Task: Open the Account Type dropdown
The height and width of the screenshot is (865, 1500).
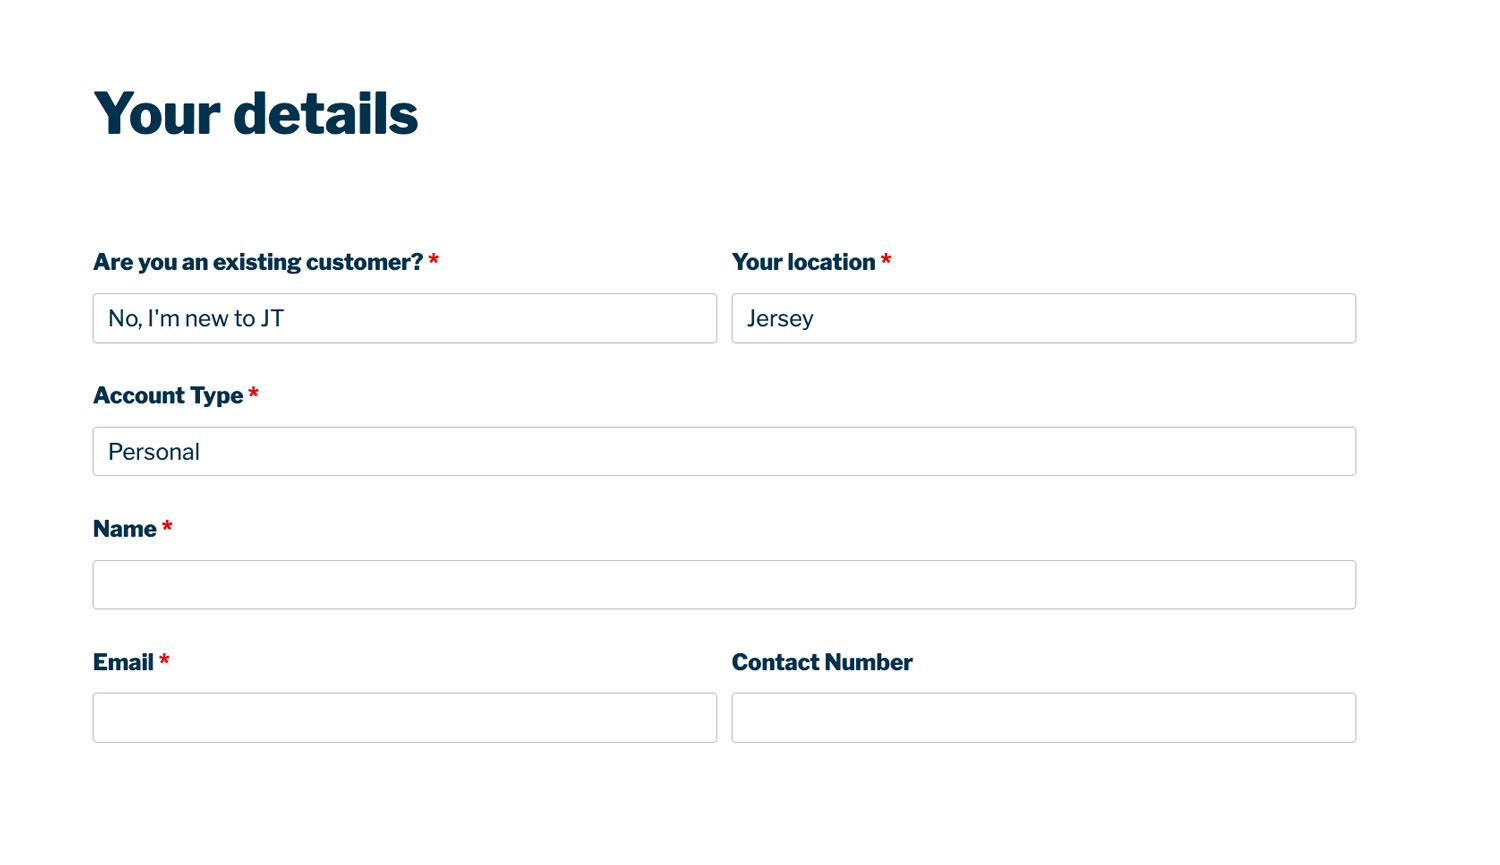Action: point(724,451)
